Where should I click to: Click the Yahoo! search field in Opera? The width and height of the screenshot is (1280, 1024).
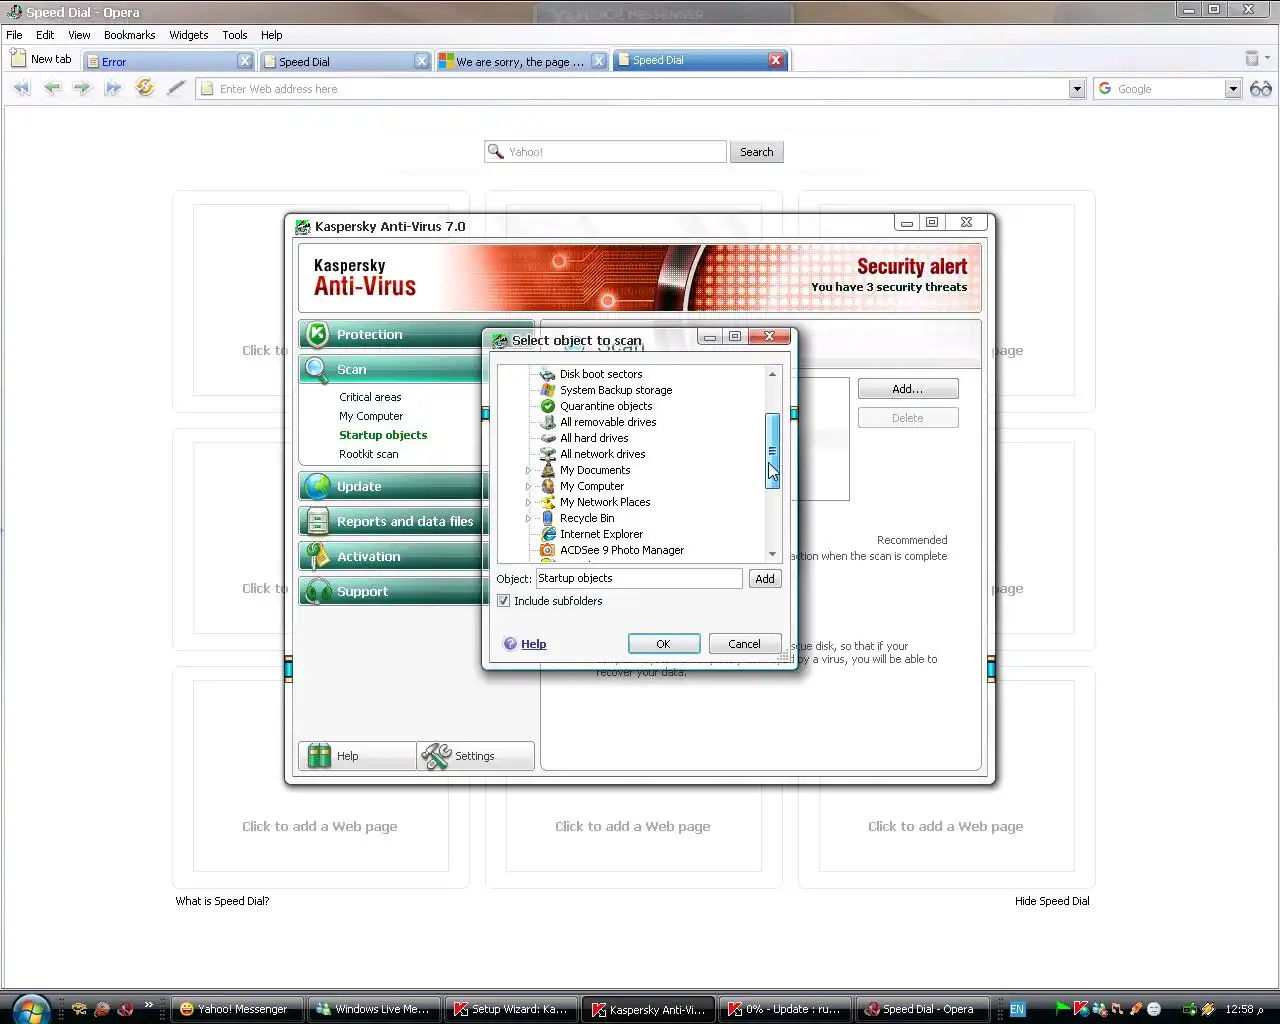click(x=606, y=152)
